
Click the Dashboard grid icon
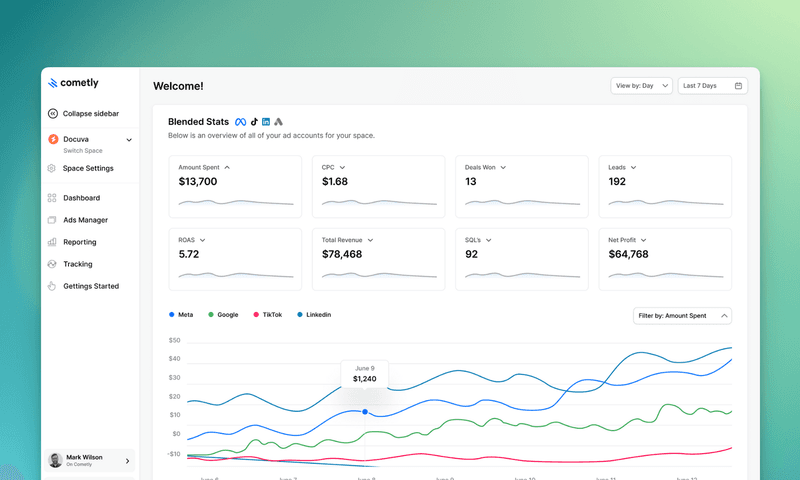[52, 198]
